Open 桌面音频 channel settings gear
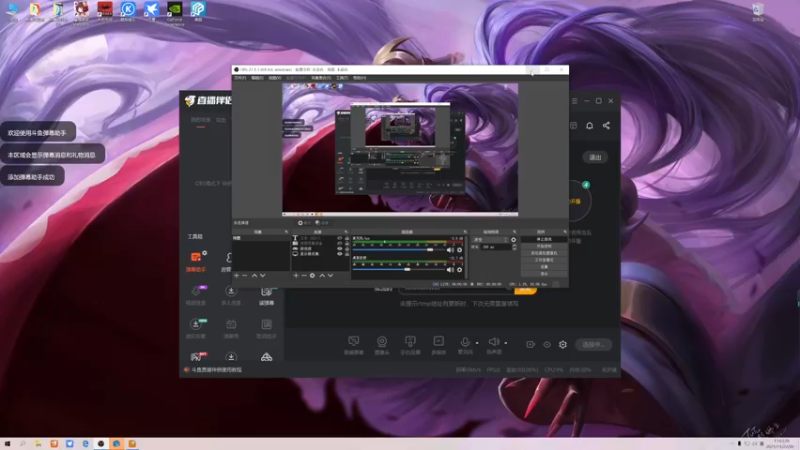 point(459,269)
